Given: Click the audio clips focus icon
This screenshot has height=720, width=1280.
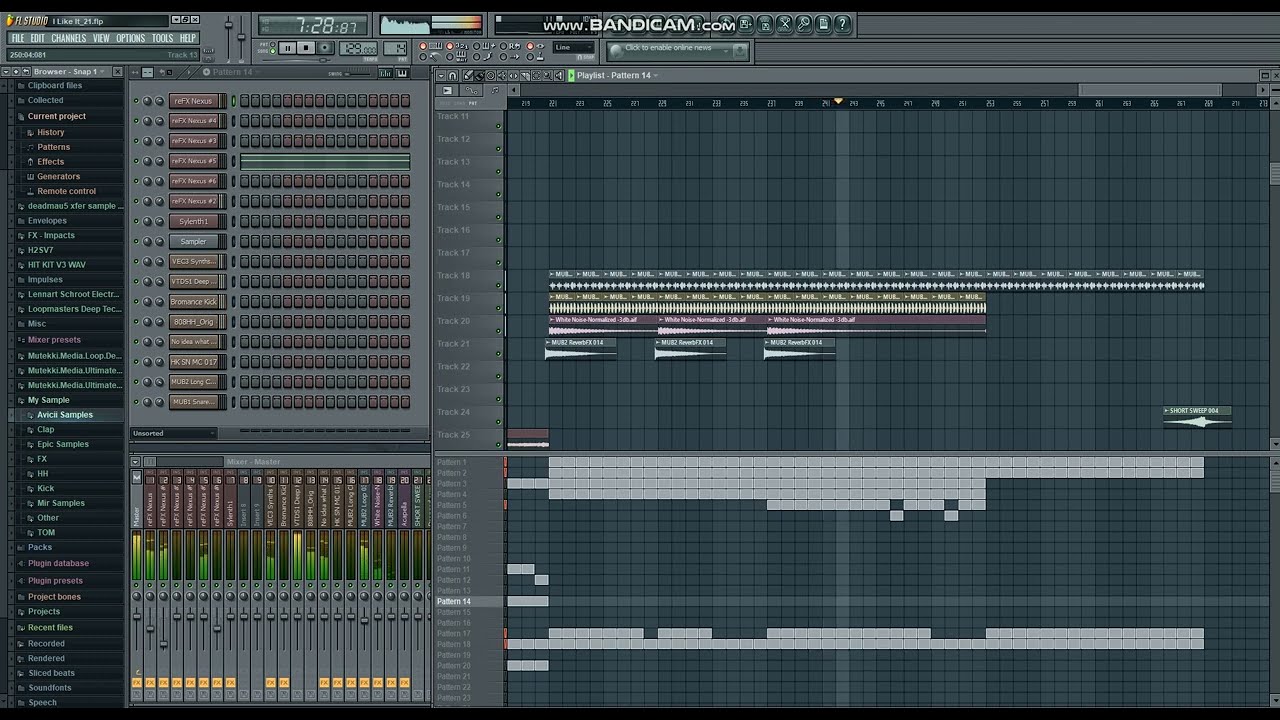Looking at the screenshot, I should tap(447, 91).
